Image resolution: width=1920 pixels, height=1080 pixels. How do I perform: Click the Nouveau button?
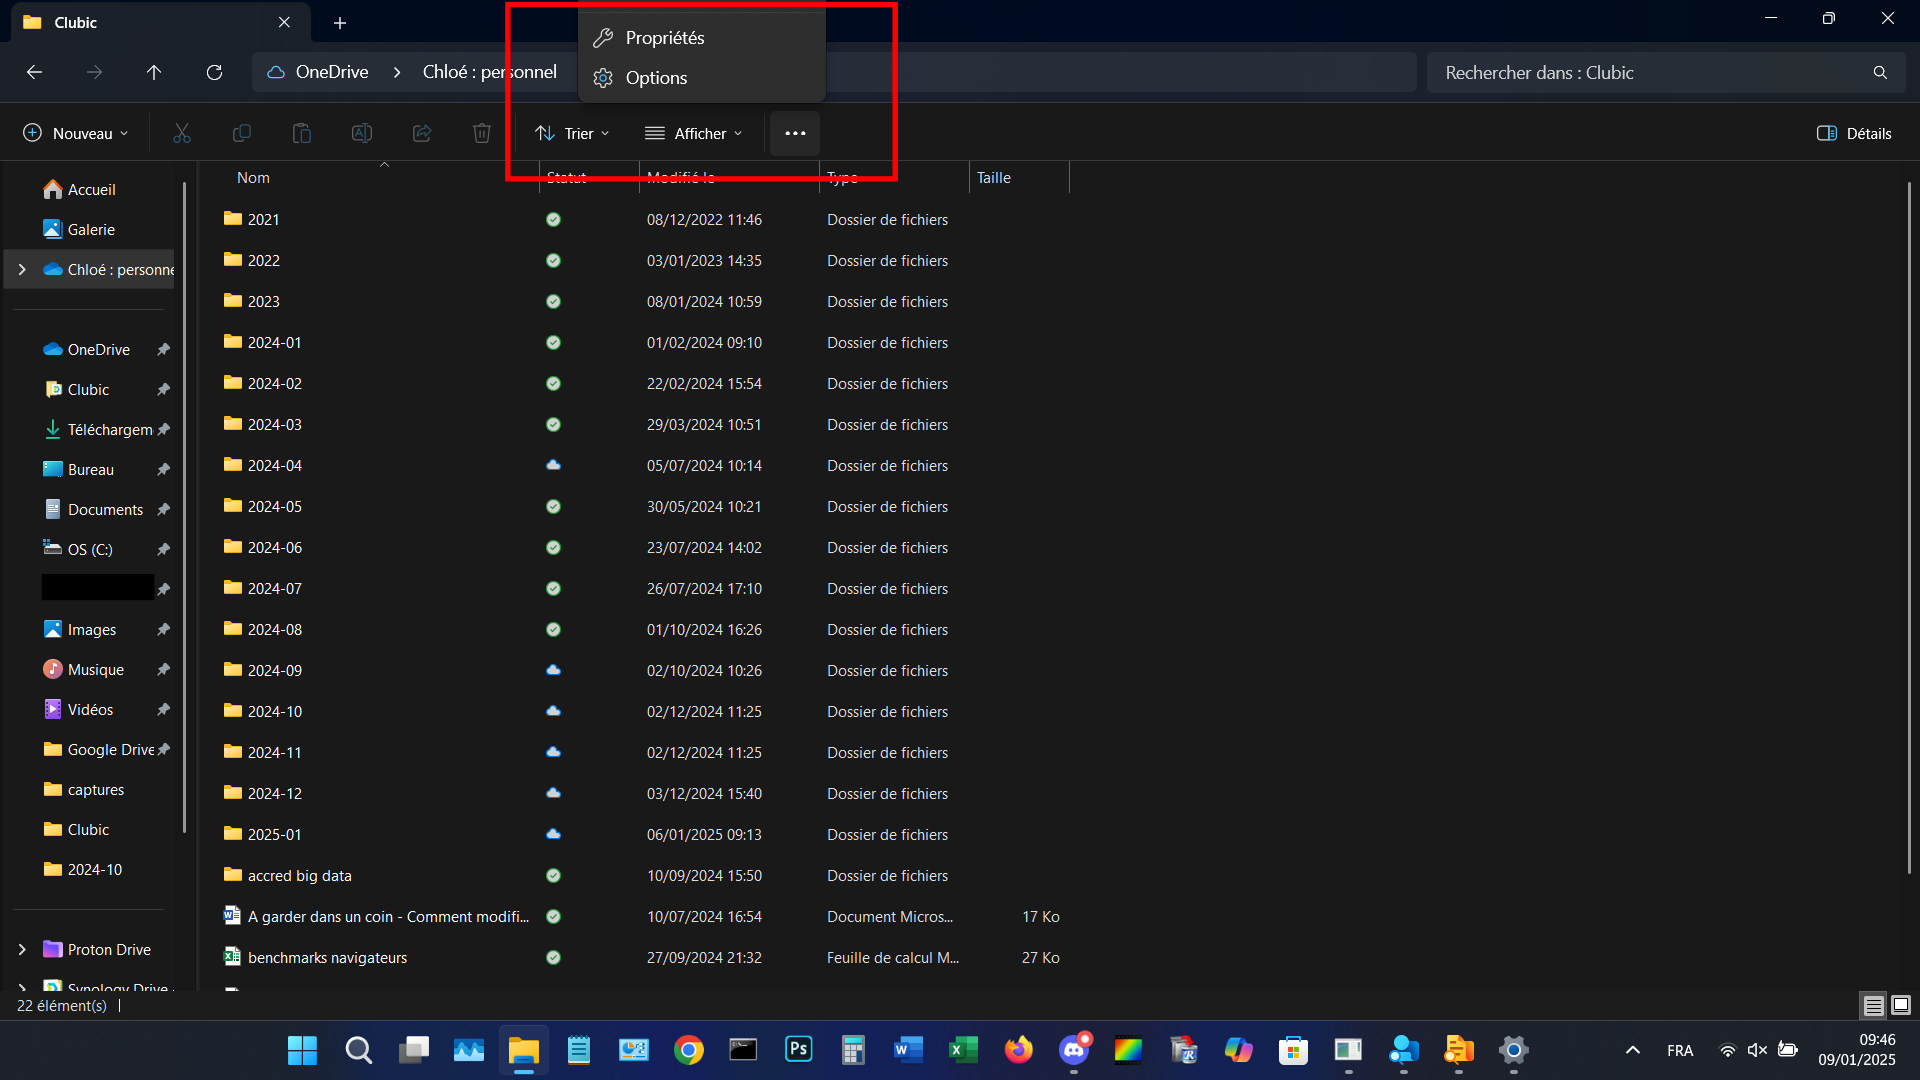pos(76,133)
